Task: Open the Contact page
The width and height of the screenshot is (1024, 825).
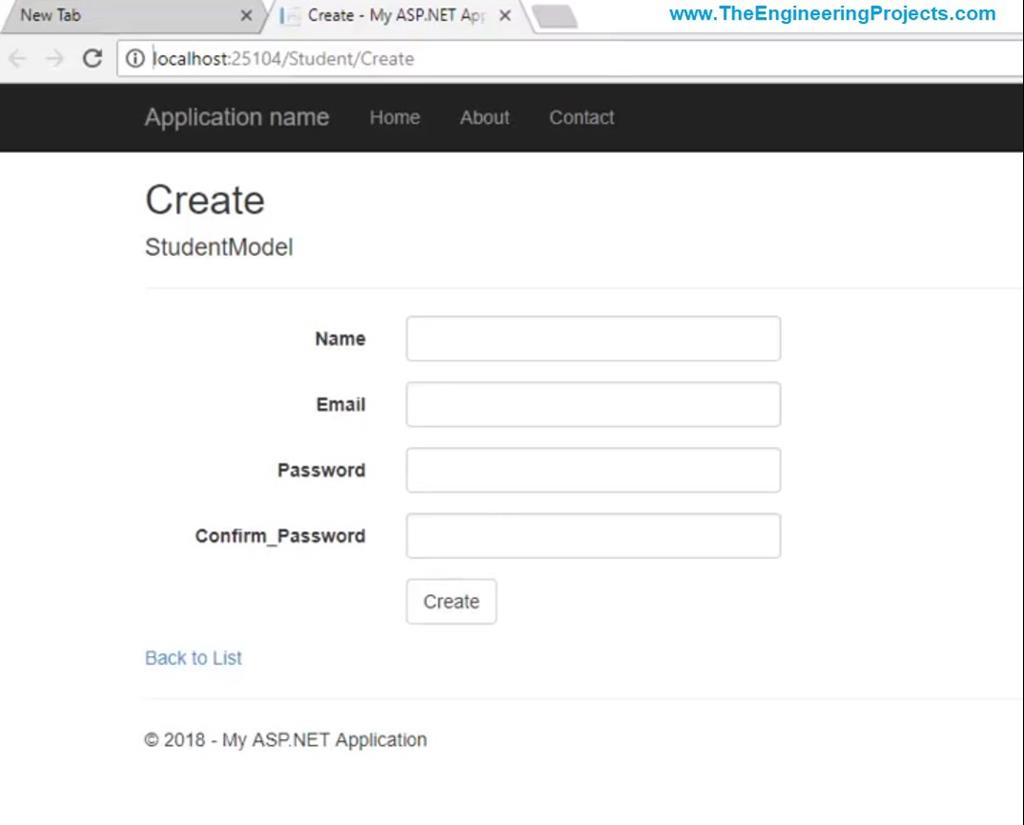Action: [581, 118]
